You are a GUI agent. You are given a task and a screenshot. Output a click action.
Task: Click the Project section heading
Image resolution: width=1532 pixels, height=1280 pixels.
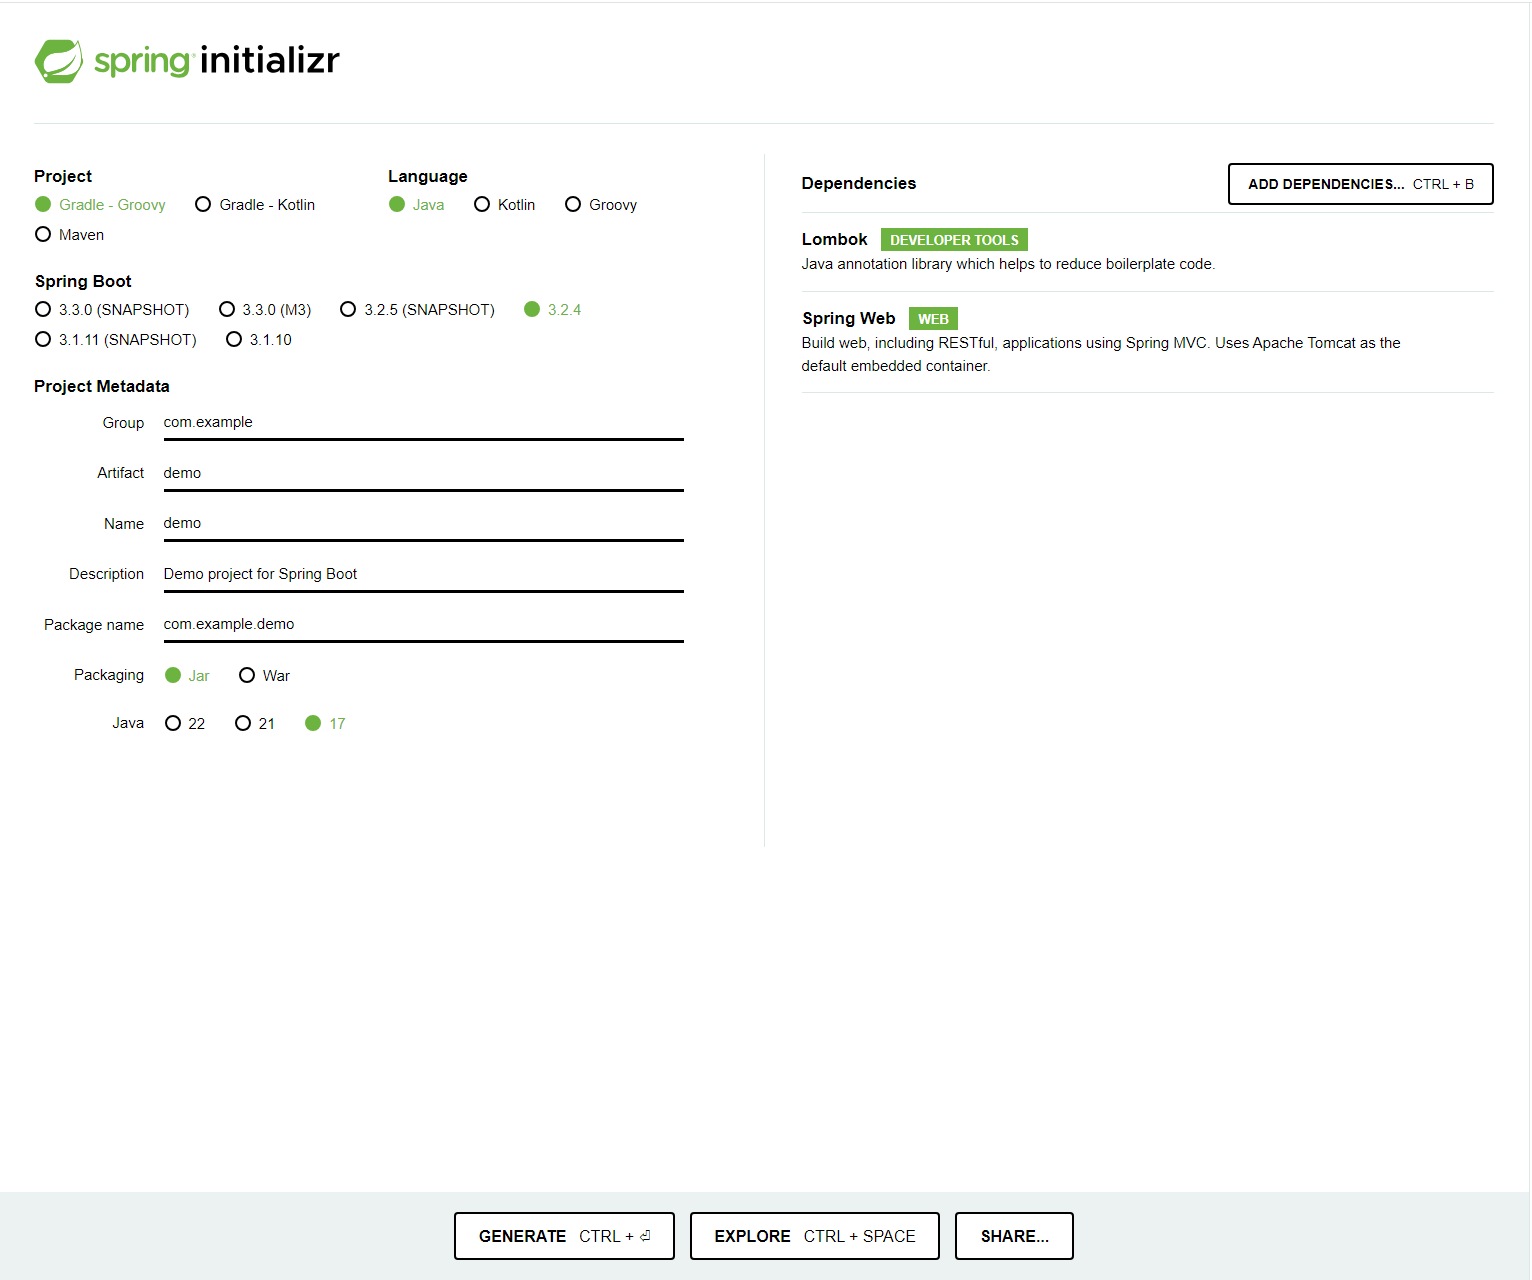pos(63,176)
